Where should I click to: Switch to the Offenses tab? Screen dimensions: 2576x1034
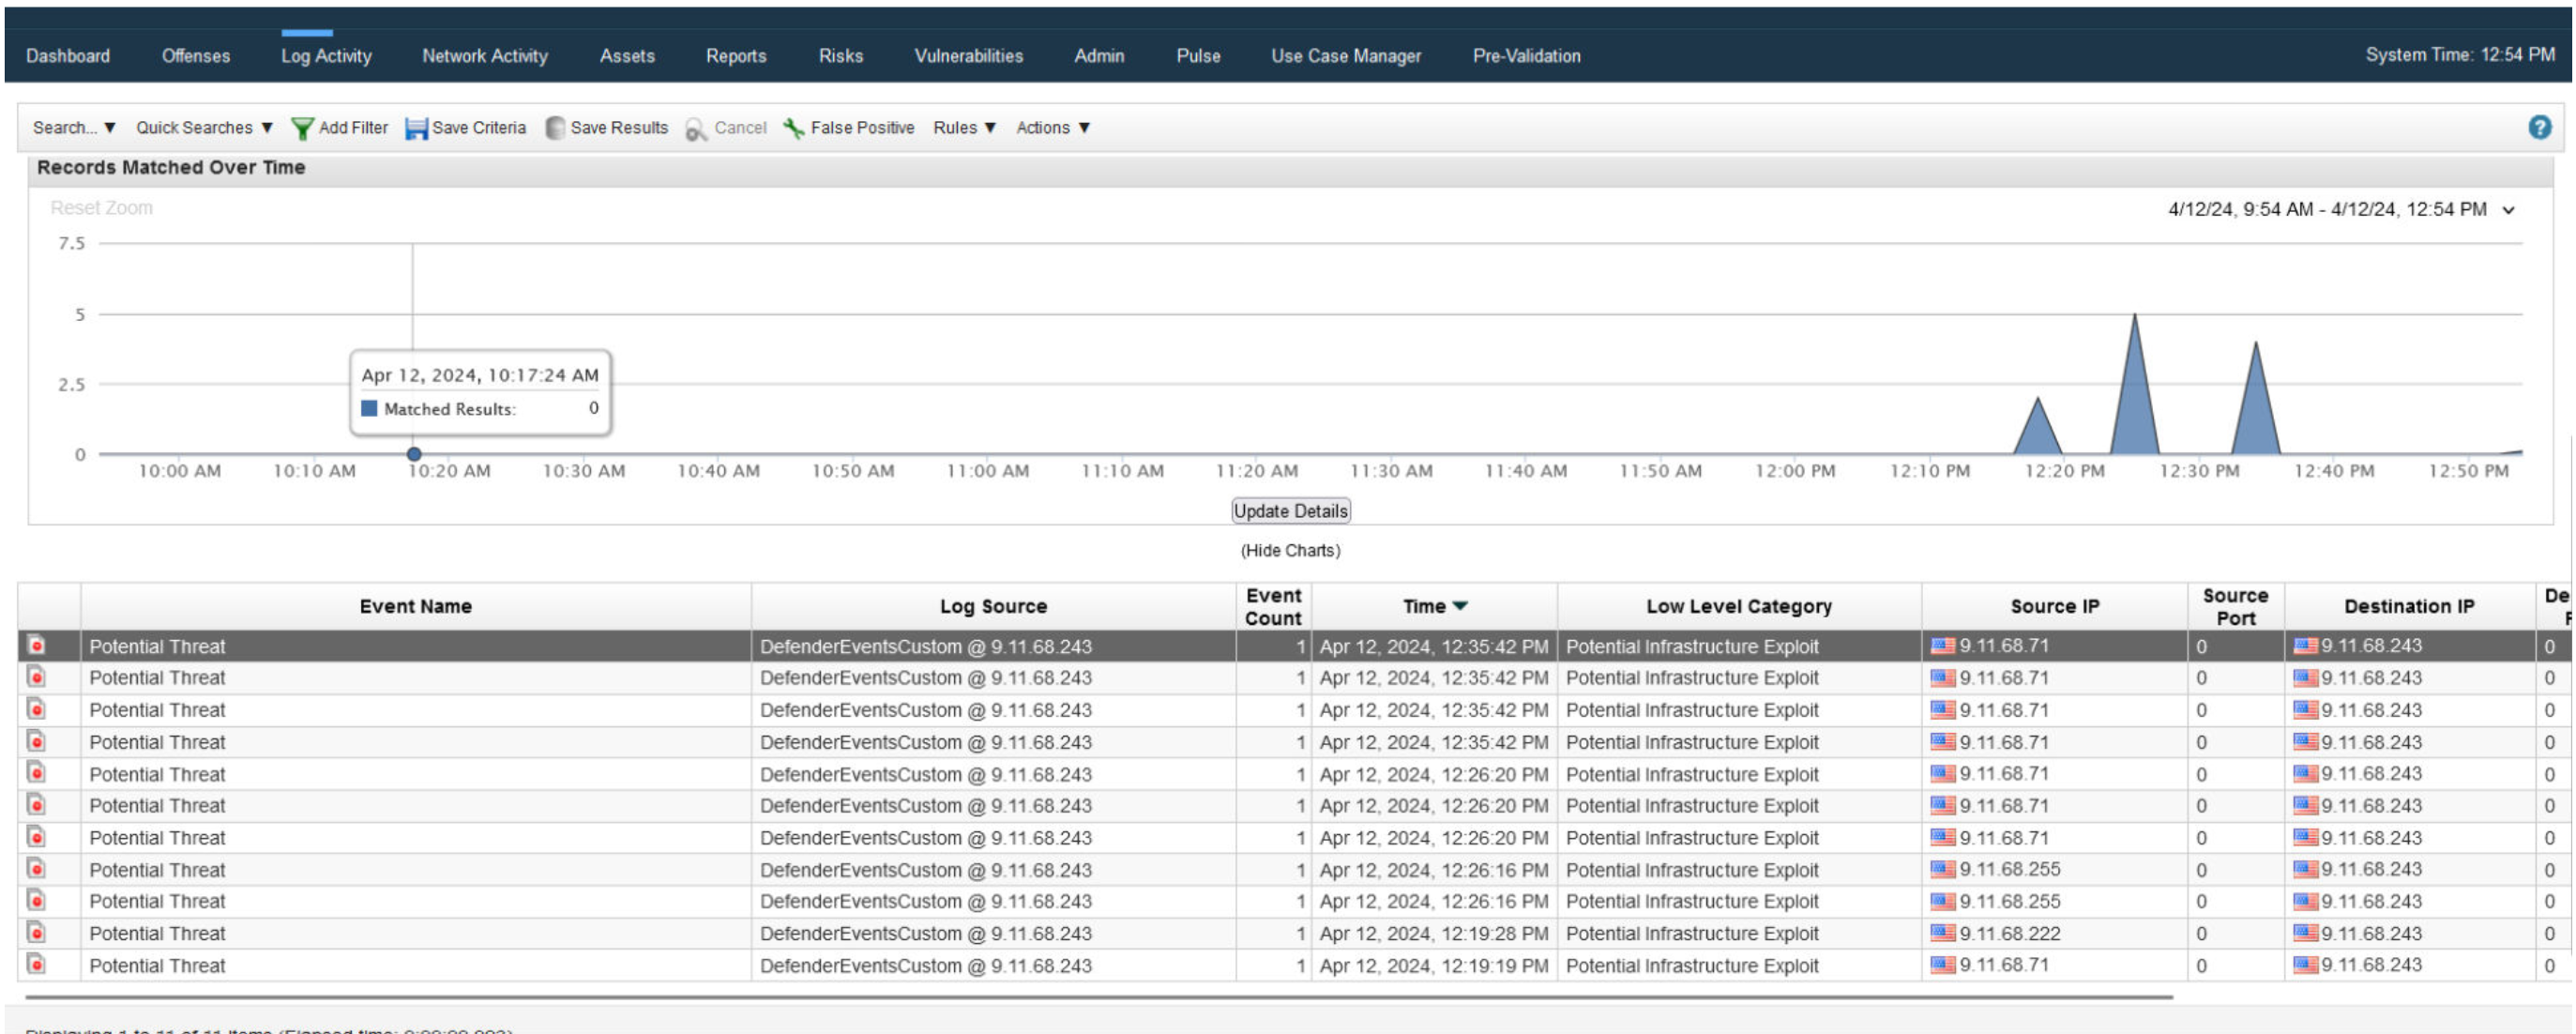[196, 56]
